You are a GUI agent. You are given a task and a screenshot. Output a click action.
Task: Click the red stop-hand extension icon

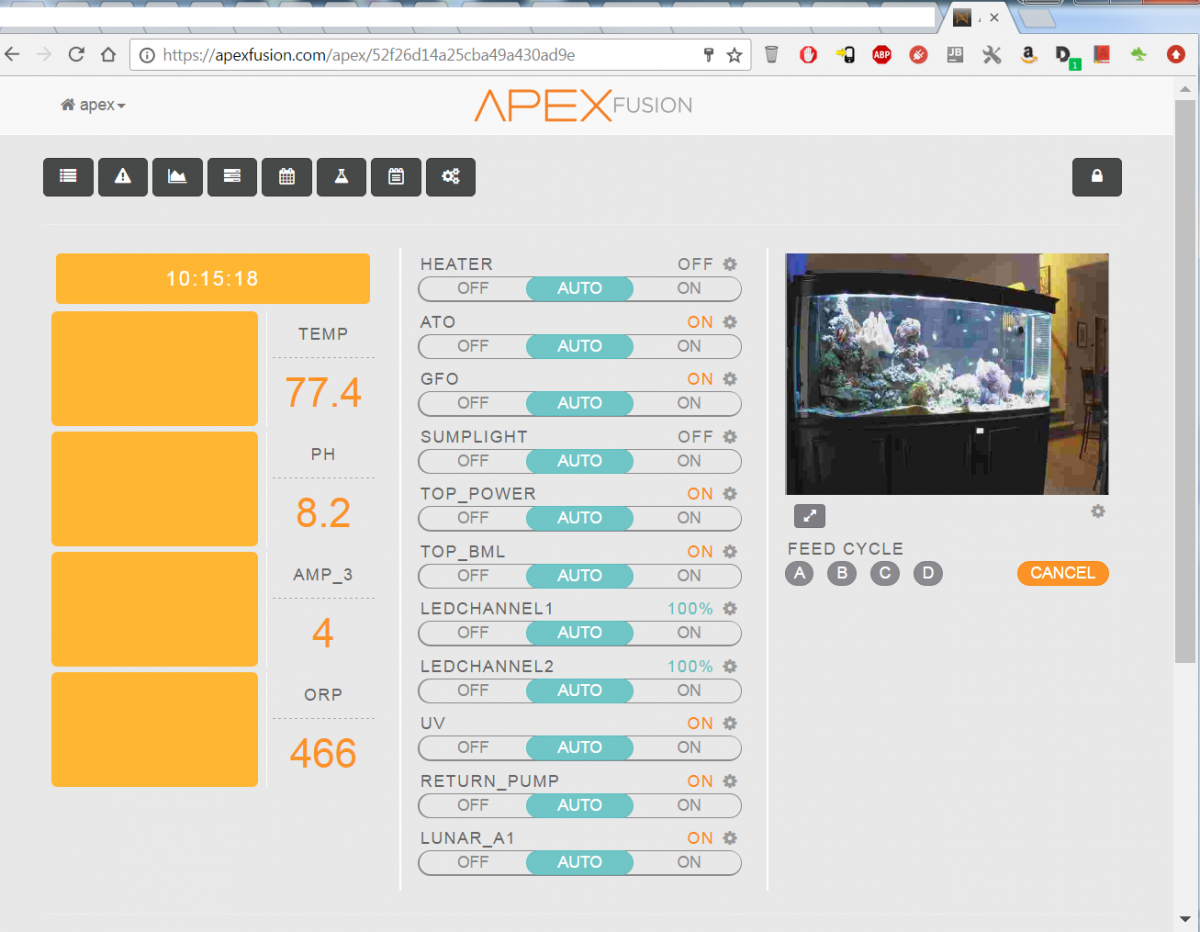point(808,55)
